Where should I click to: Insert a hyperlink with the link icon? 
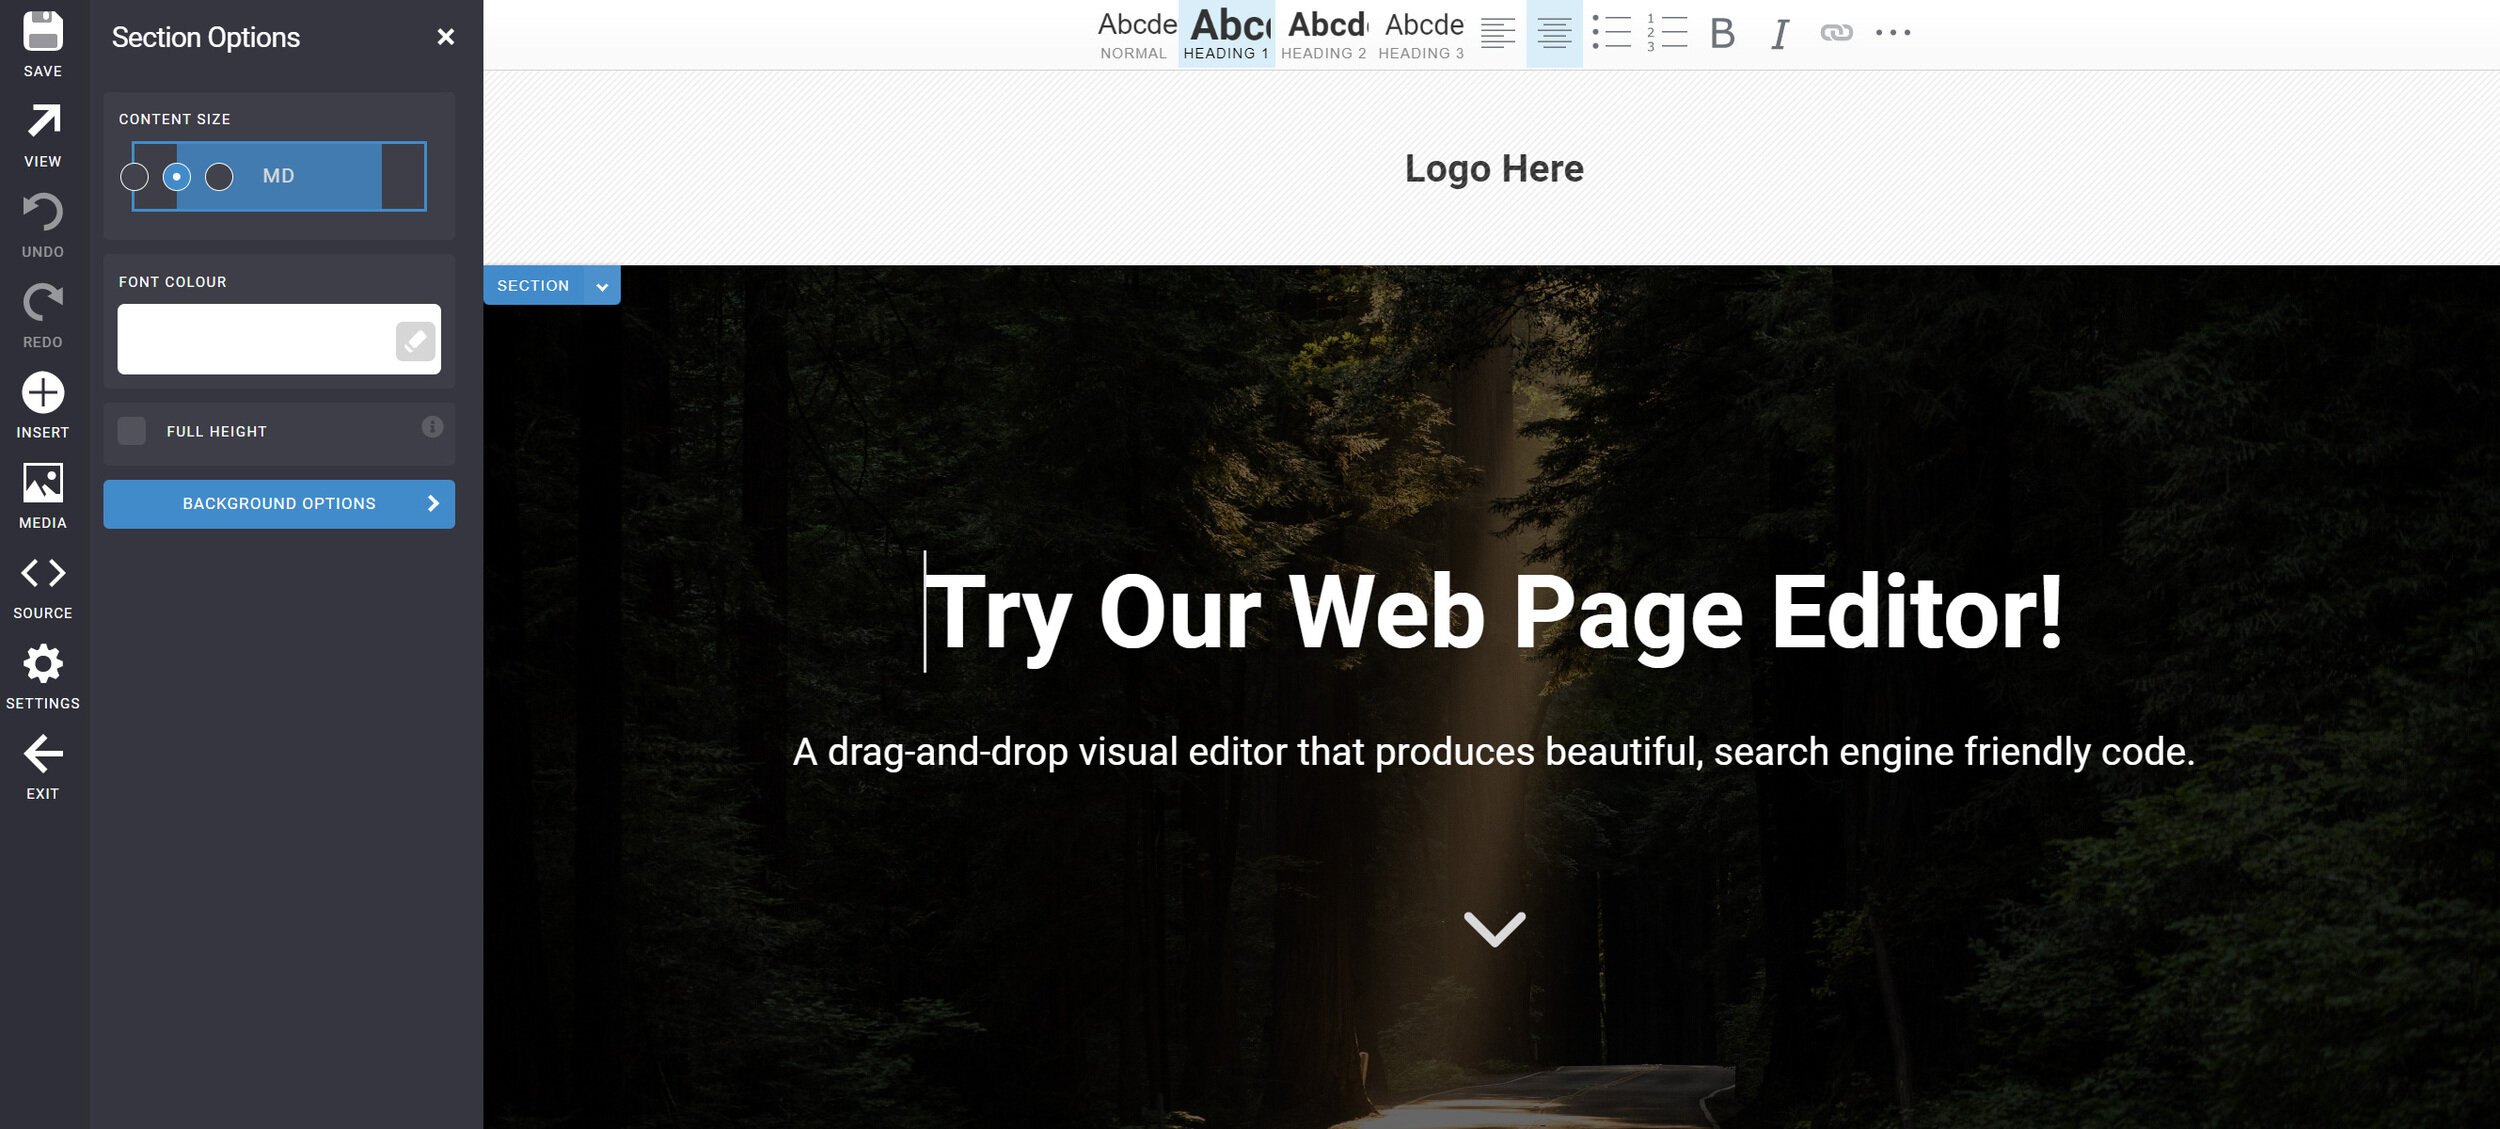coord(1836,33)
